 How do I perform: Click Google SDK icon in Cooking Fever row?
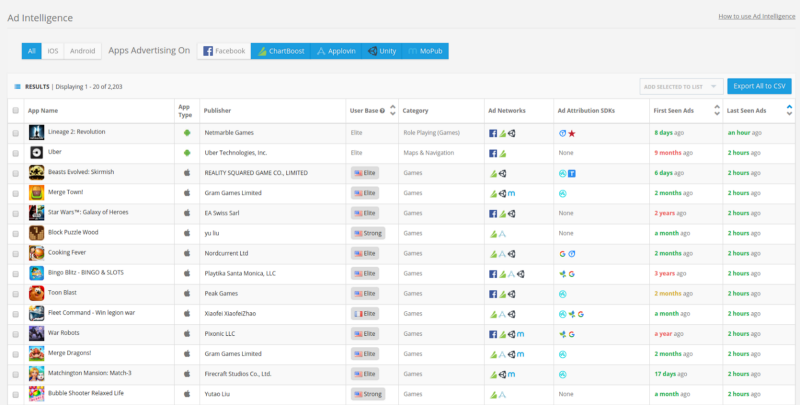pyautogui.click(x=562, y=254)
